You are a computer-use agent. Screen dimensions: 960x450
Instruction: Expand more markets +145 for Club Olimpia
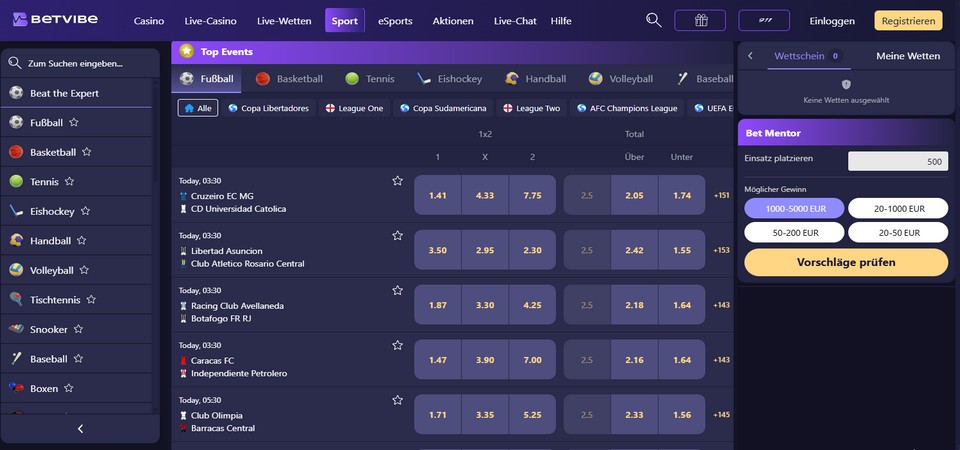pos(721,414)
